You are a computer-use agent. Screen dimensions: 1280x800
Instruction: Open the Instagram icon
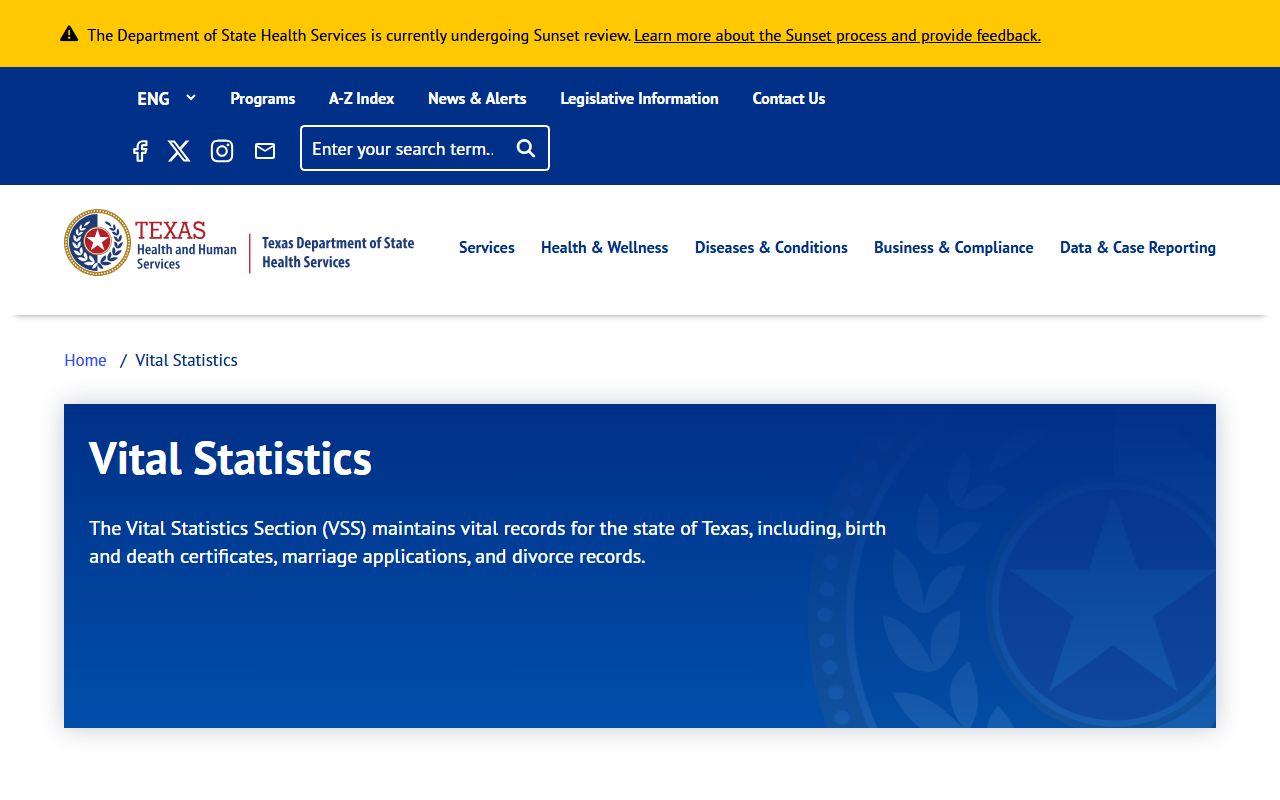pyautogui.click(x=222, y=151)
